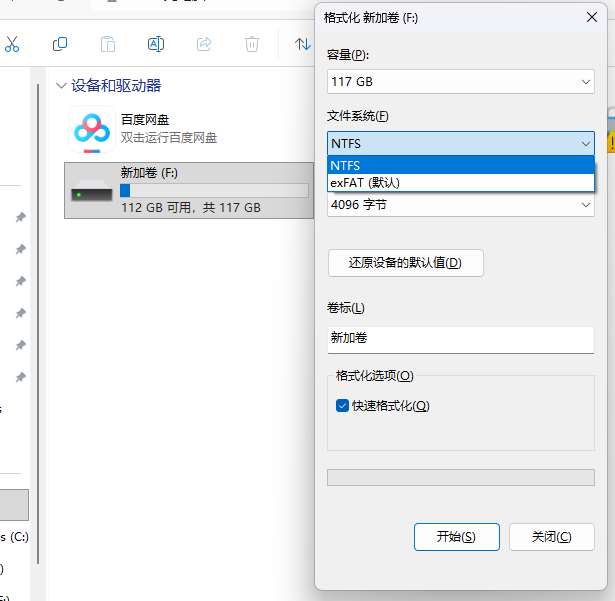This screenshot has width=615, height=601.
Task: Click the Paste clipboard icon
Action: click(x=108, y=44)
